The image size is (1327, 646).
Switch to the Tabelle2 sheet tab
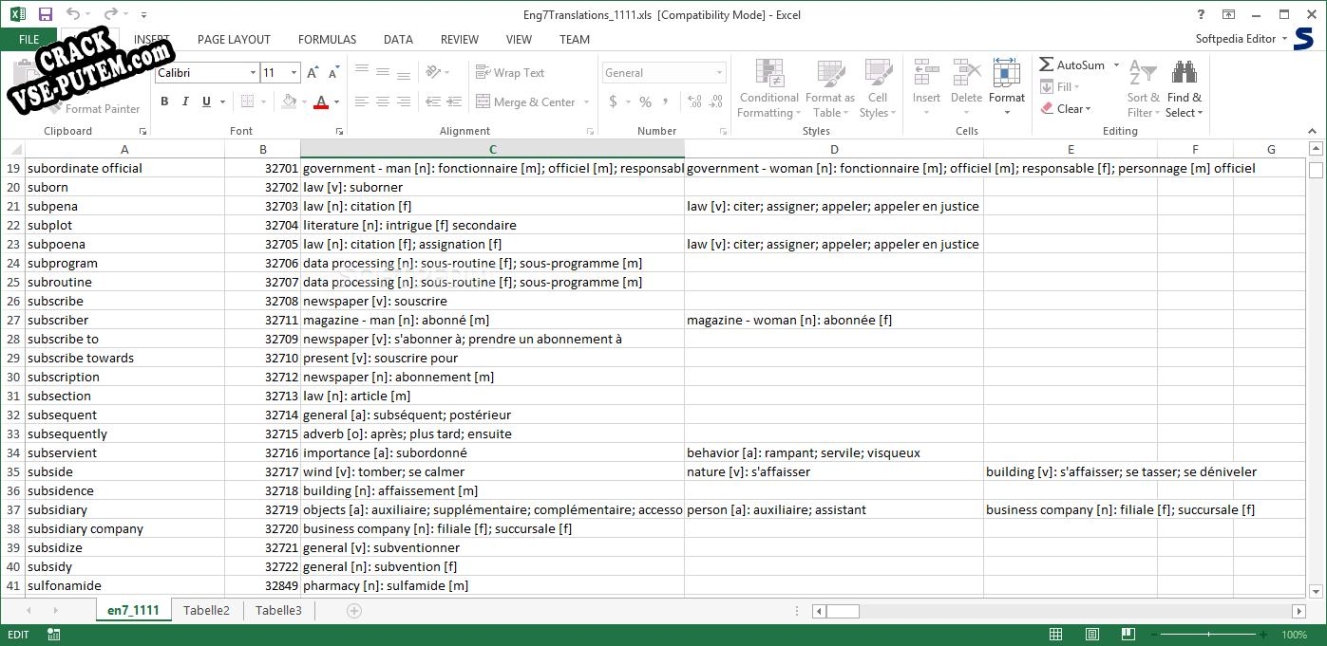(206, 611)
